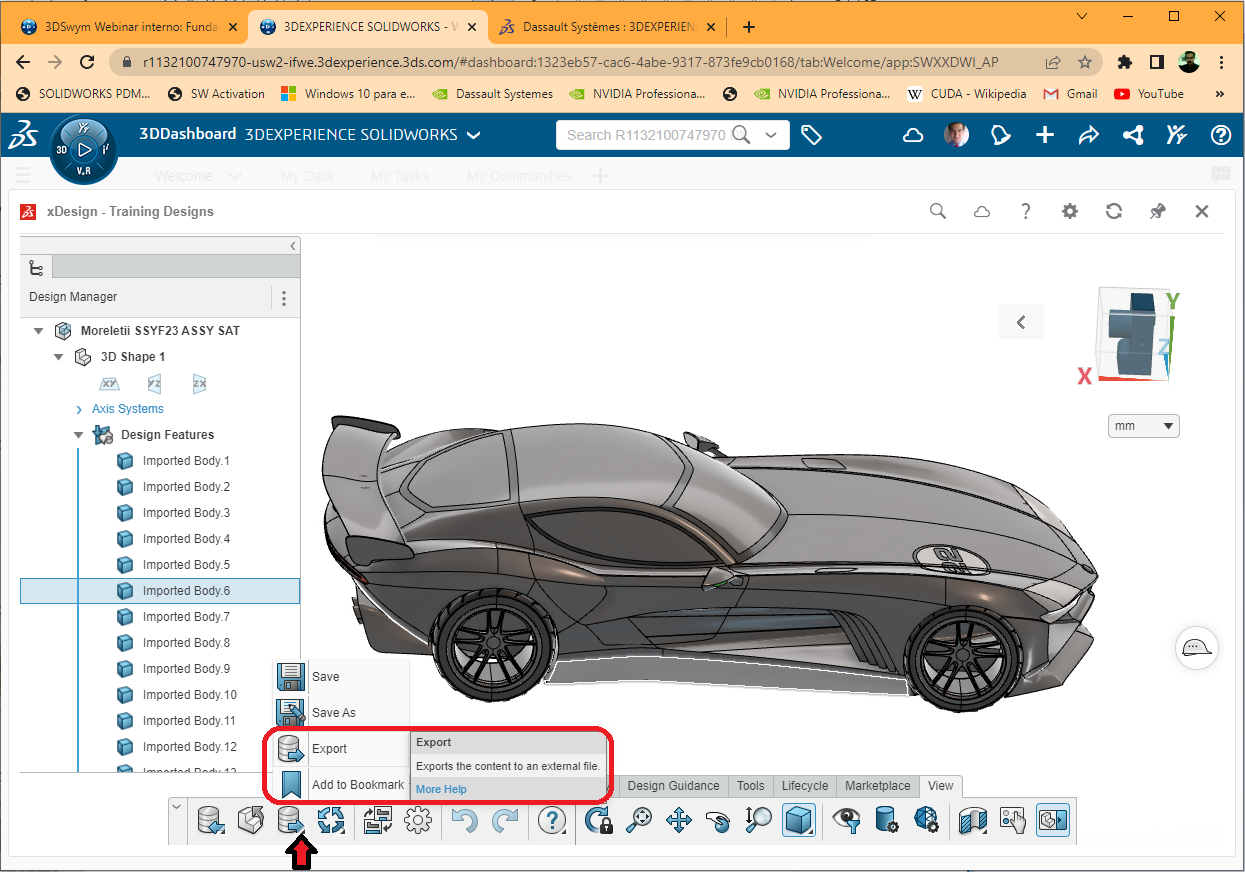Click the view orientation cube
Image resolution: width=1245 pixels, height=872 pixels.
[x=1135, y=335]
